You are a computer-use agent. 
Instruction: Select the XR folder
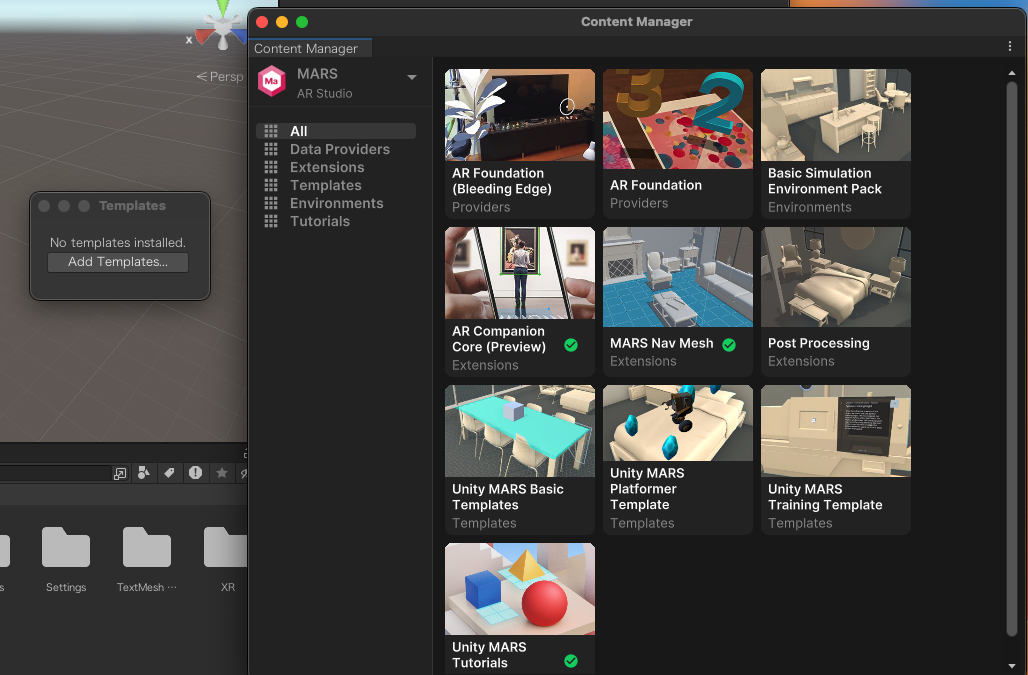[x=227, y=560]
